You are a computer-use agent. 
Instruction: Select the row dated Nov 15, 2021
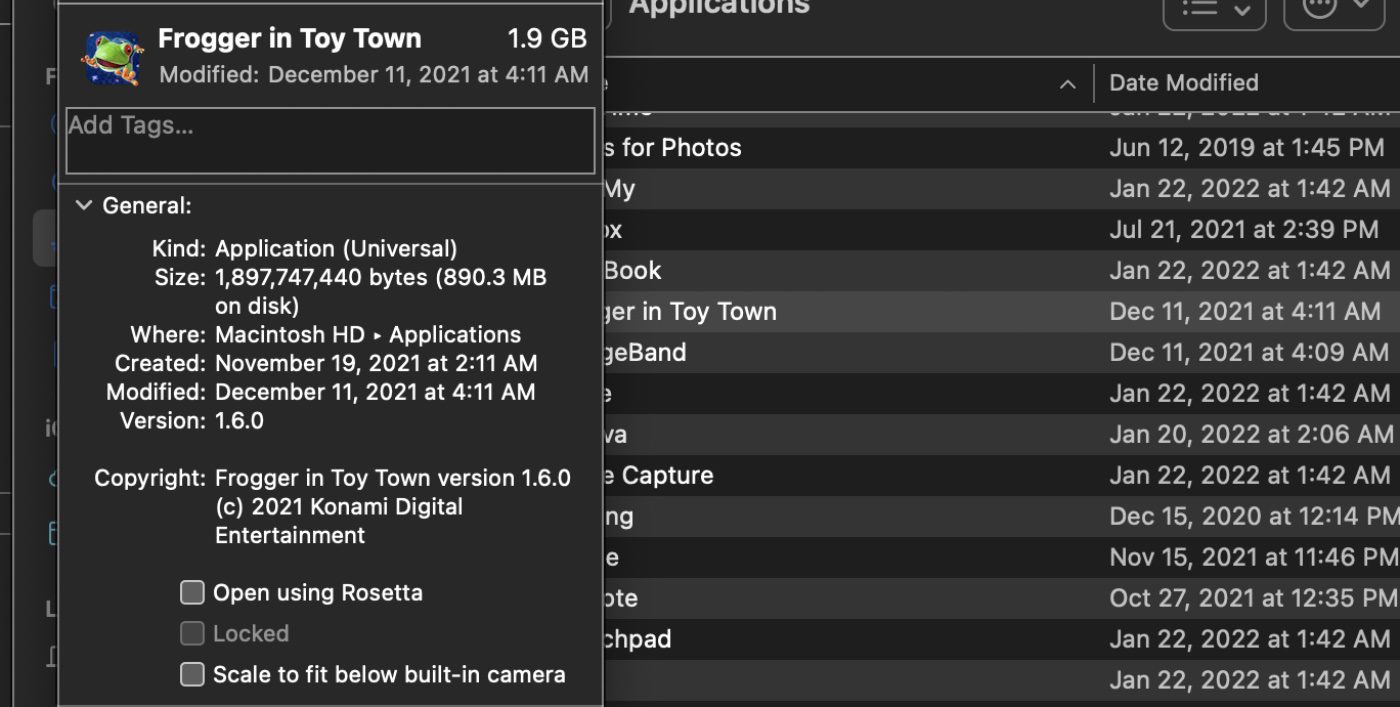click(1000, 558)
